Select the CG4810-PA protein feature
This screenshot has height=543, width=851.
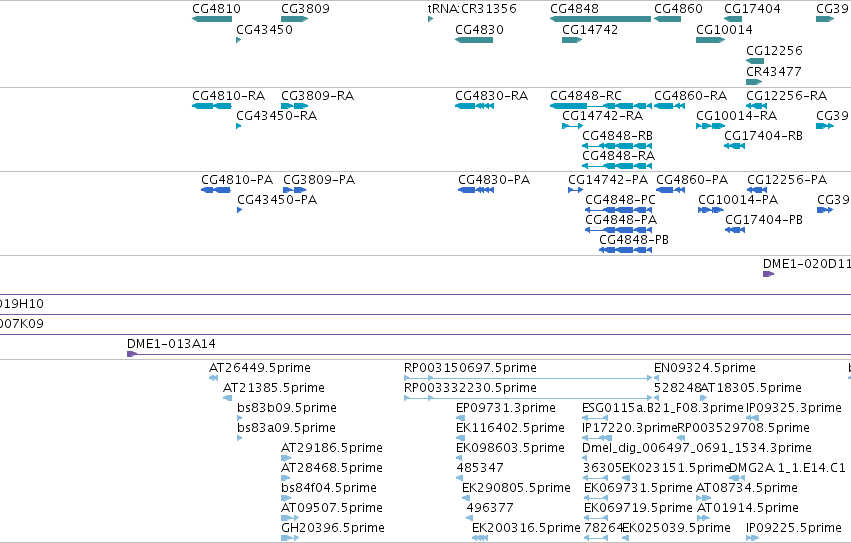215,190
